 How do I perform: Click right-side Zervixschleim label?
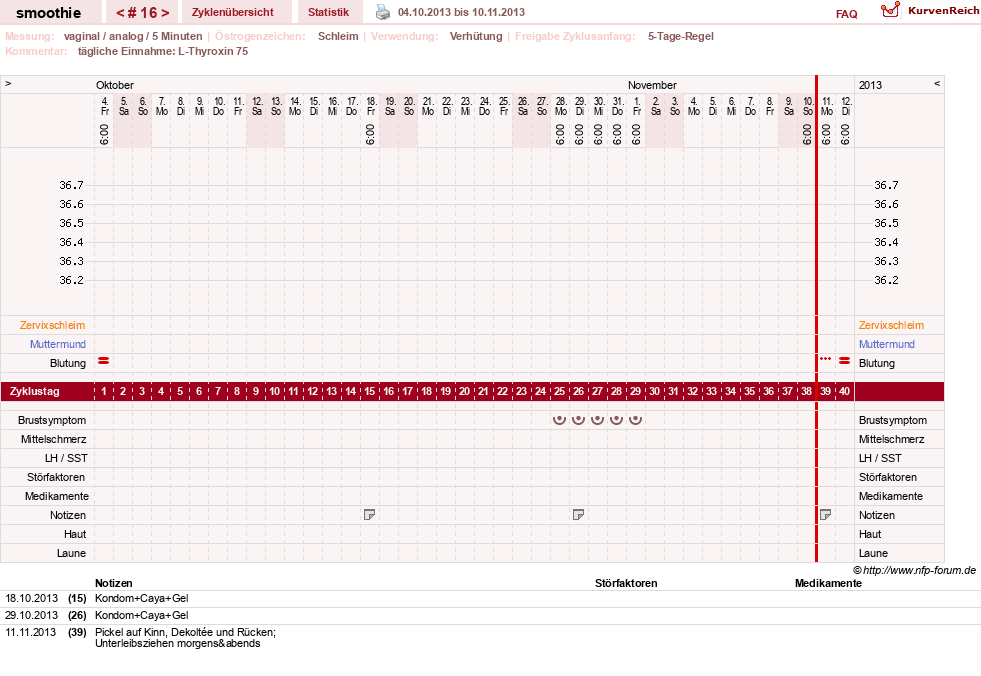(891, 325)
